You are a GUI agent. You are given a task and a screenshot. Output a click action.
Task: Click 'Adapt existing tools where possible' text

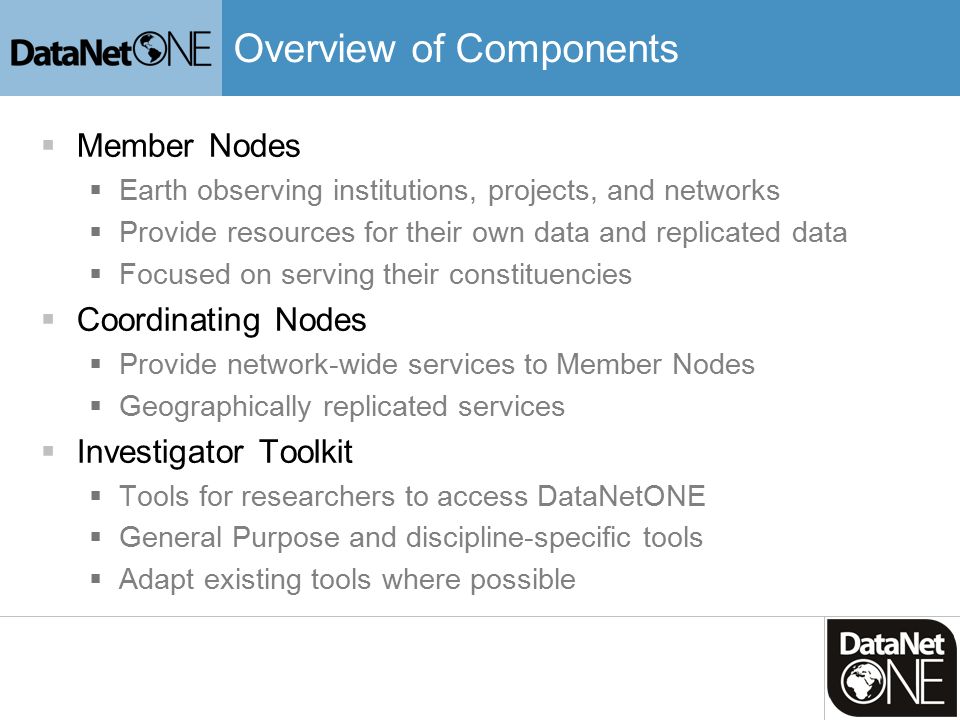[347, 580]
